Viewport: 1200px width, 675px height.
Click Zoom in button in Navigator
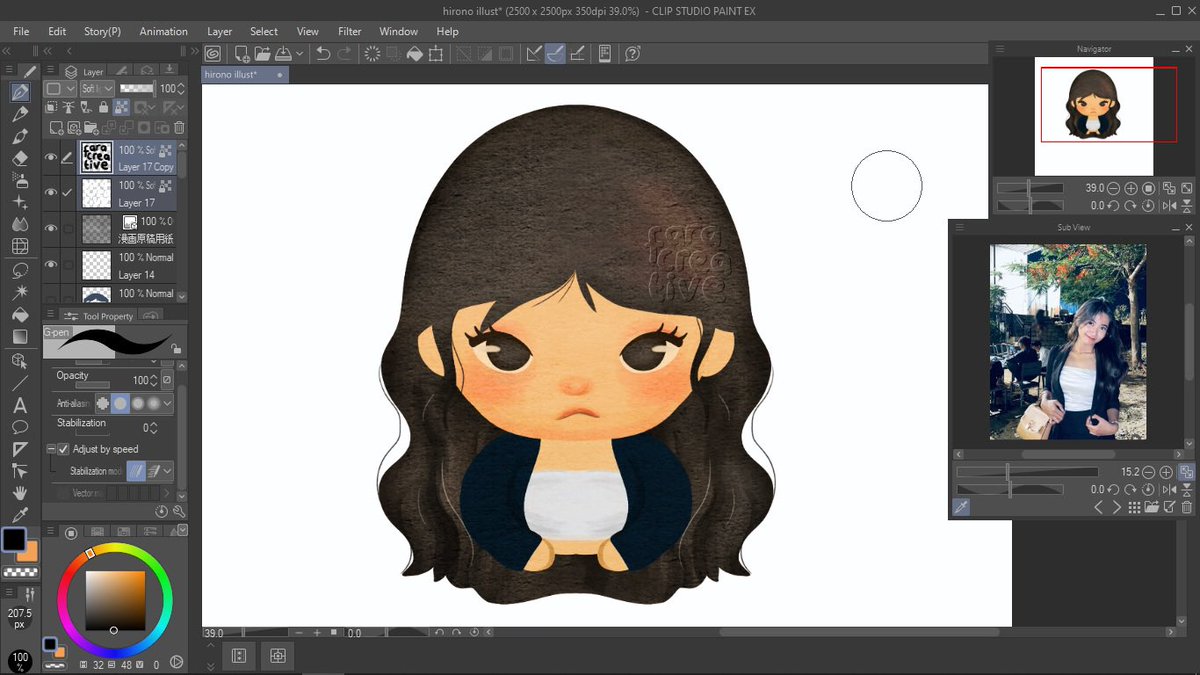click(x=1130, y=188)
